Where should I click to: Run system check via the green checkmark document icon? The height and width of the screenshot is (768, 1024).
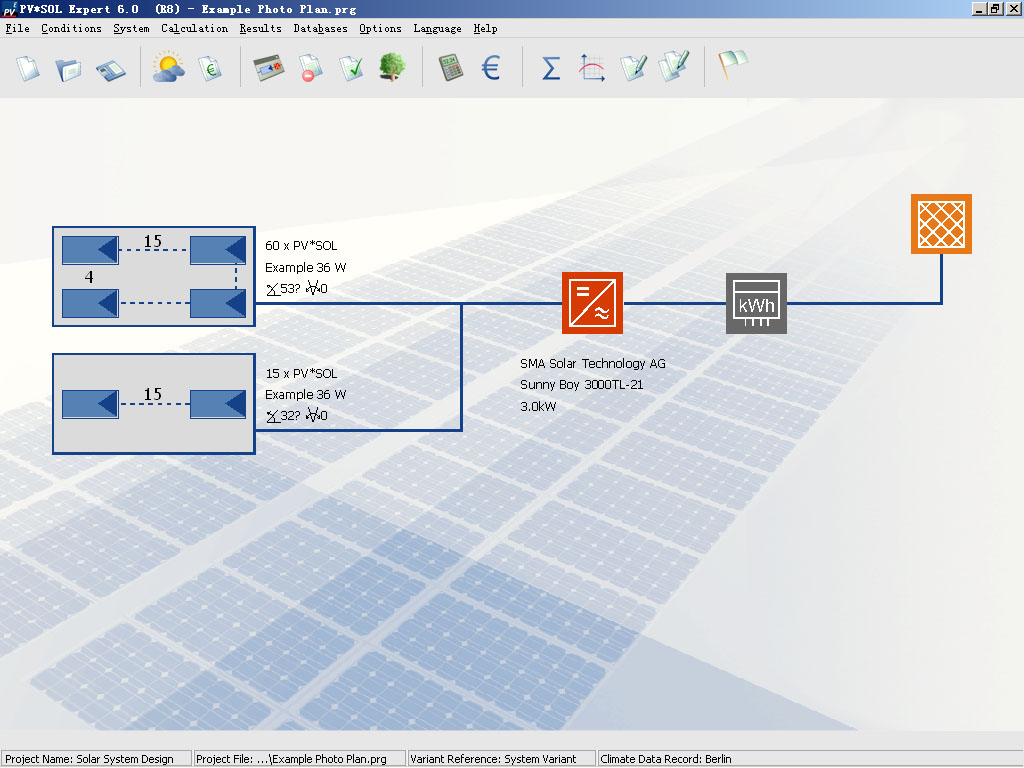click(351, 68)
